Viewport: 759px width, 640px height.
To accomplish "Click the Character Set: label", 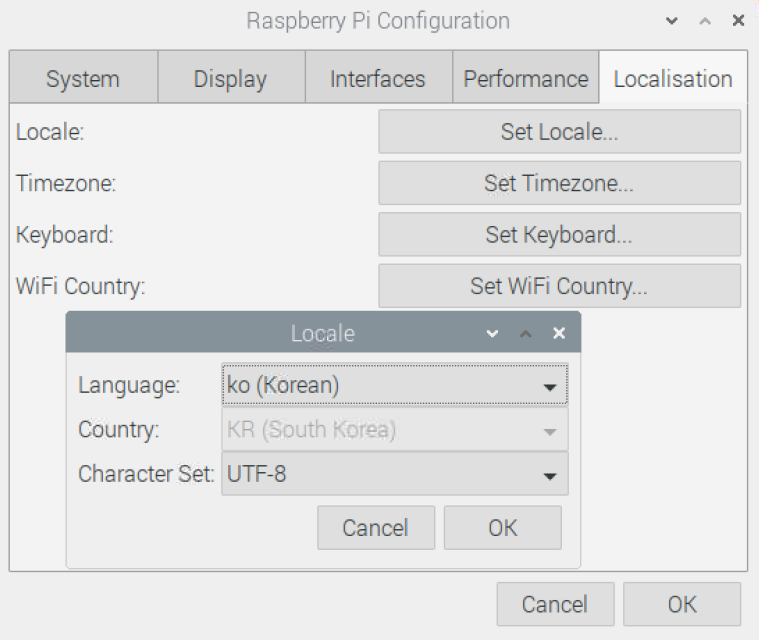I will [x=146, y=474].
